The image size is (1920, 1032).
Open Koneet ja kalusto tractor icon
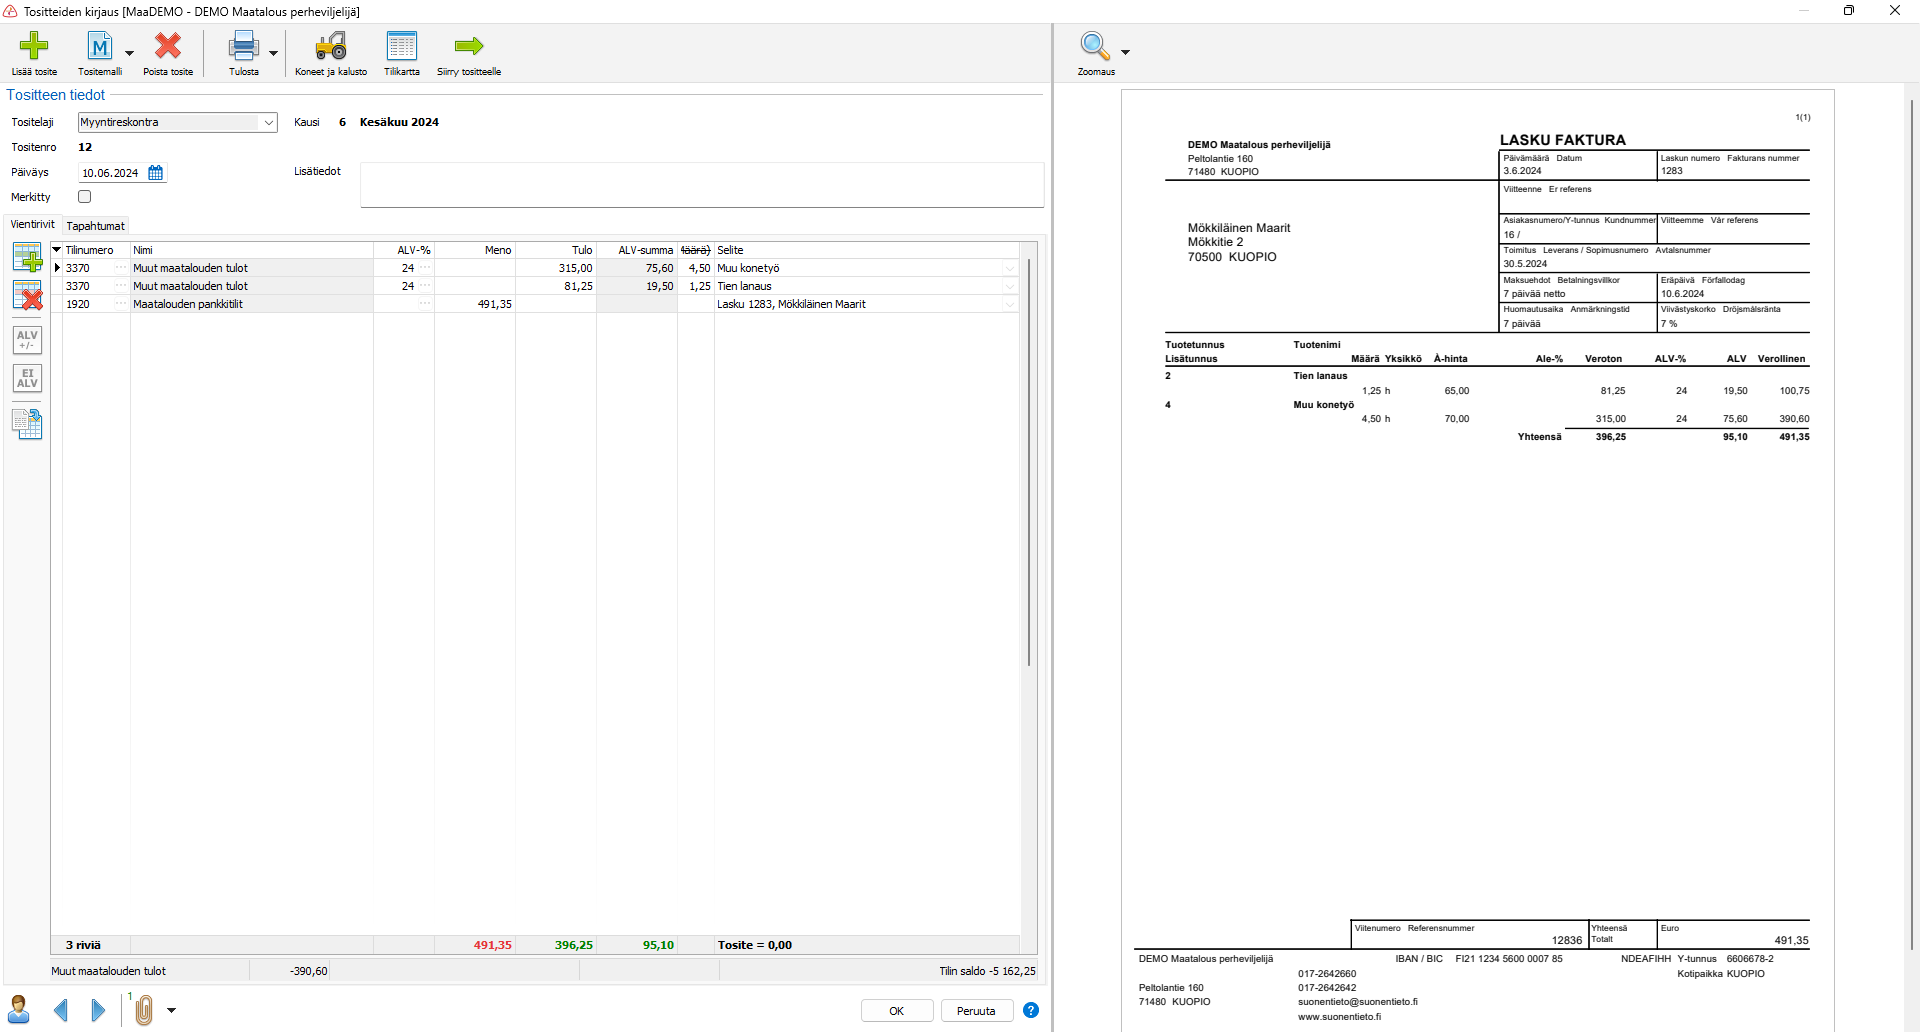(330, 47)
